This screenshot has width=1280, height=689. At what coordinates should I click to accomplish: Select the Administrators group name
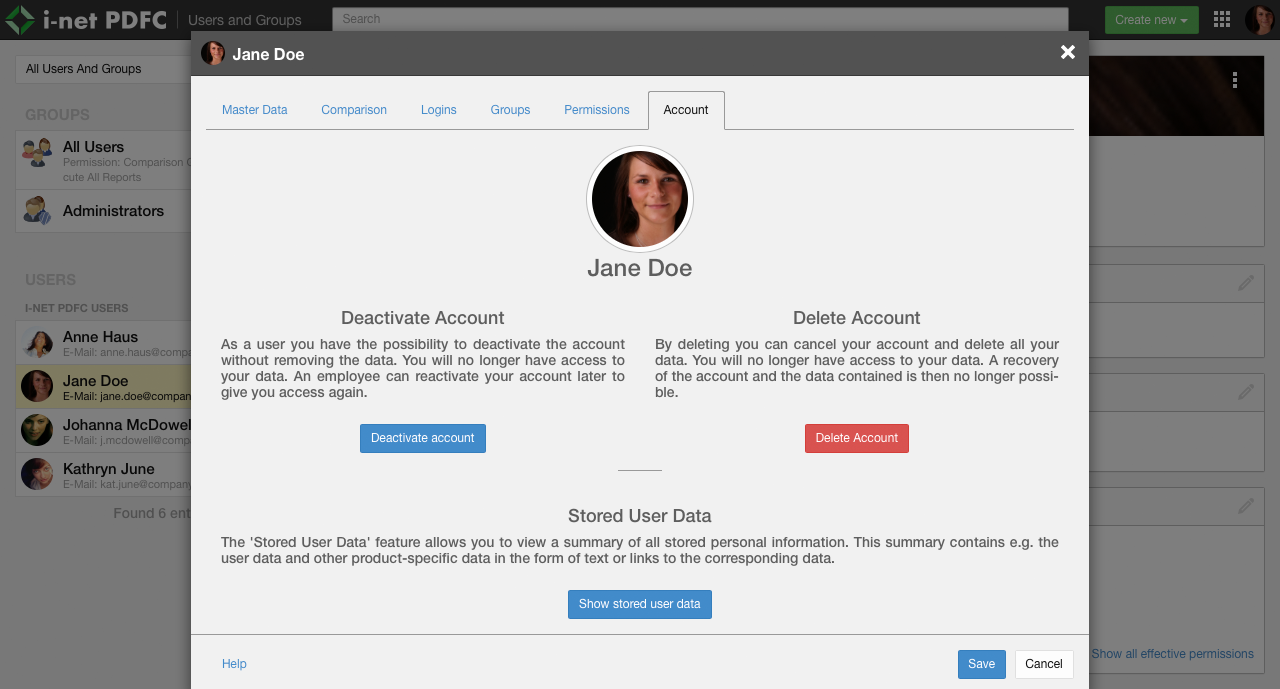(113, 211)
